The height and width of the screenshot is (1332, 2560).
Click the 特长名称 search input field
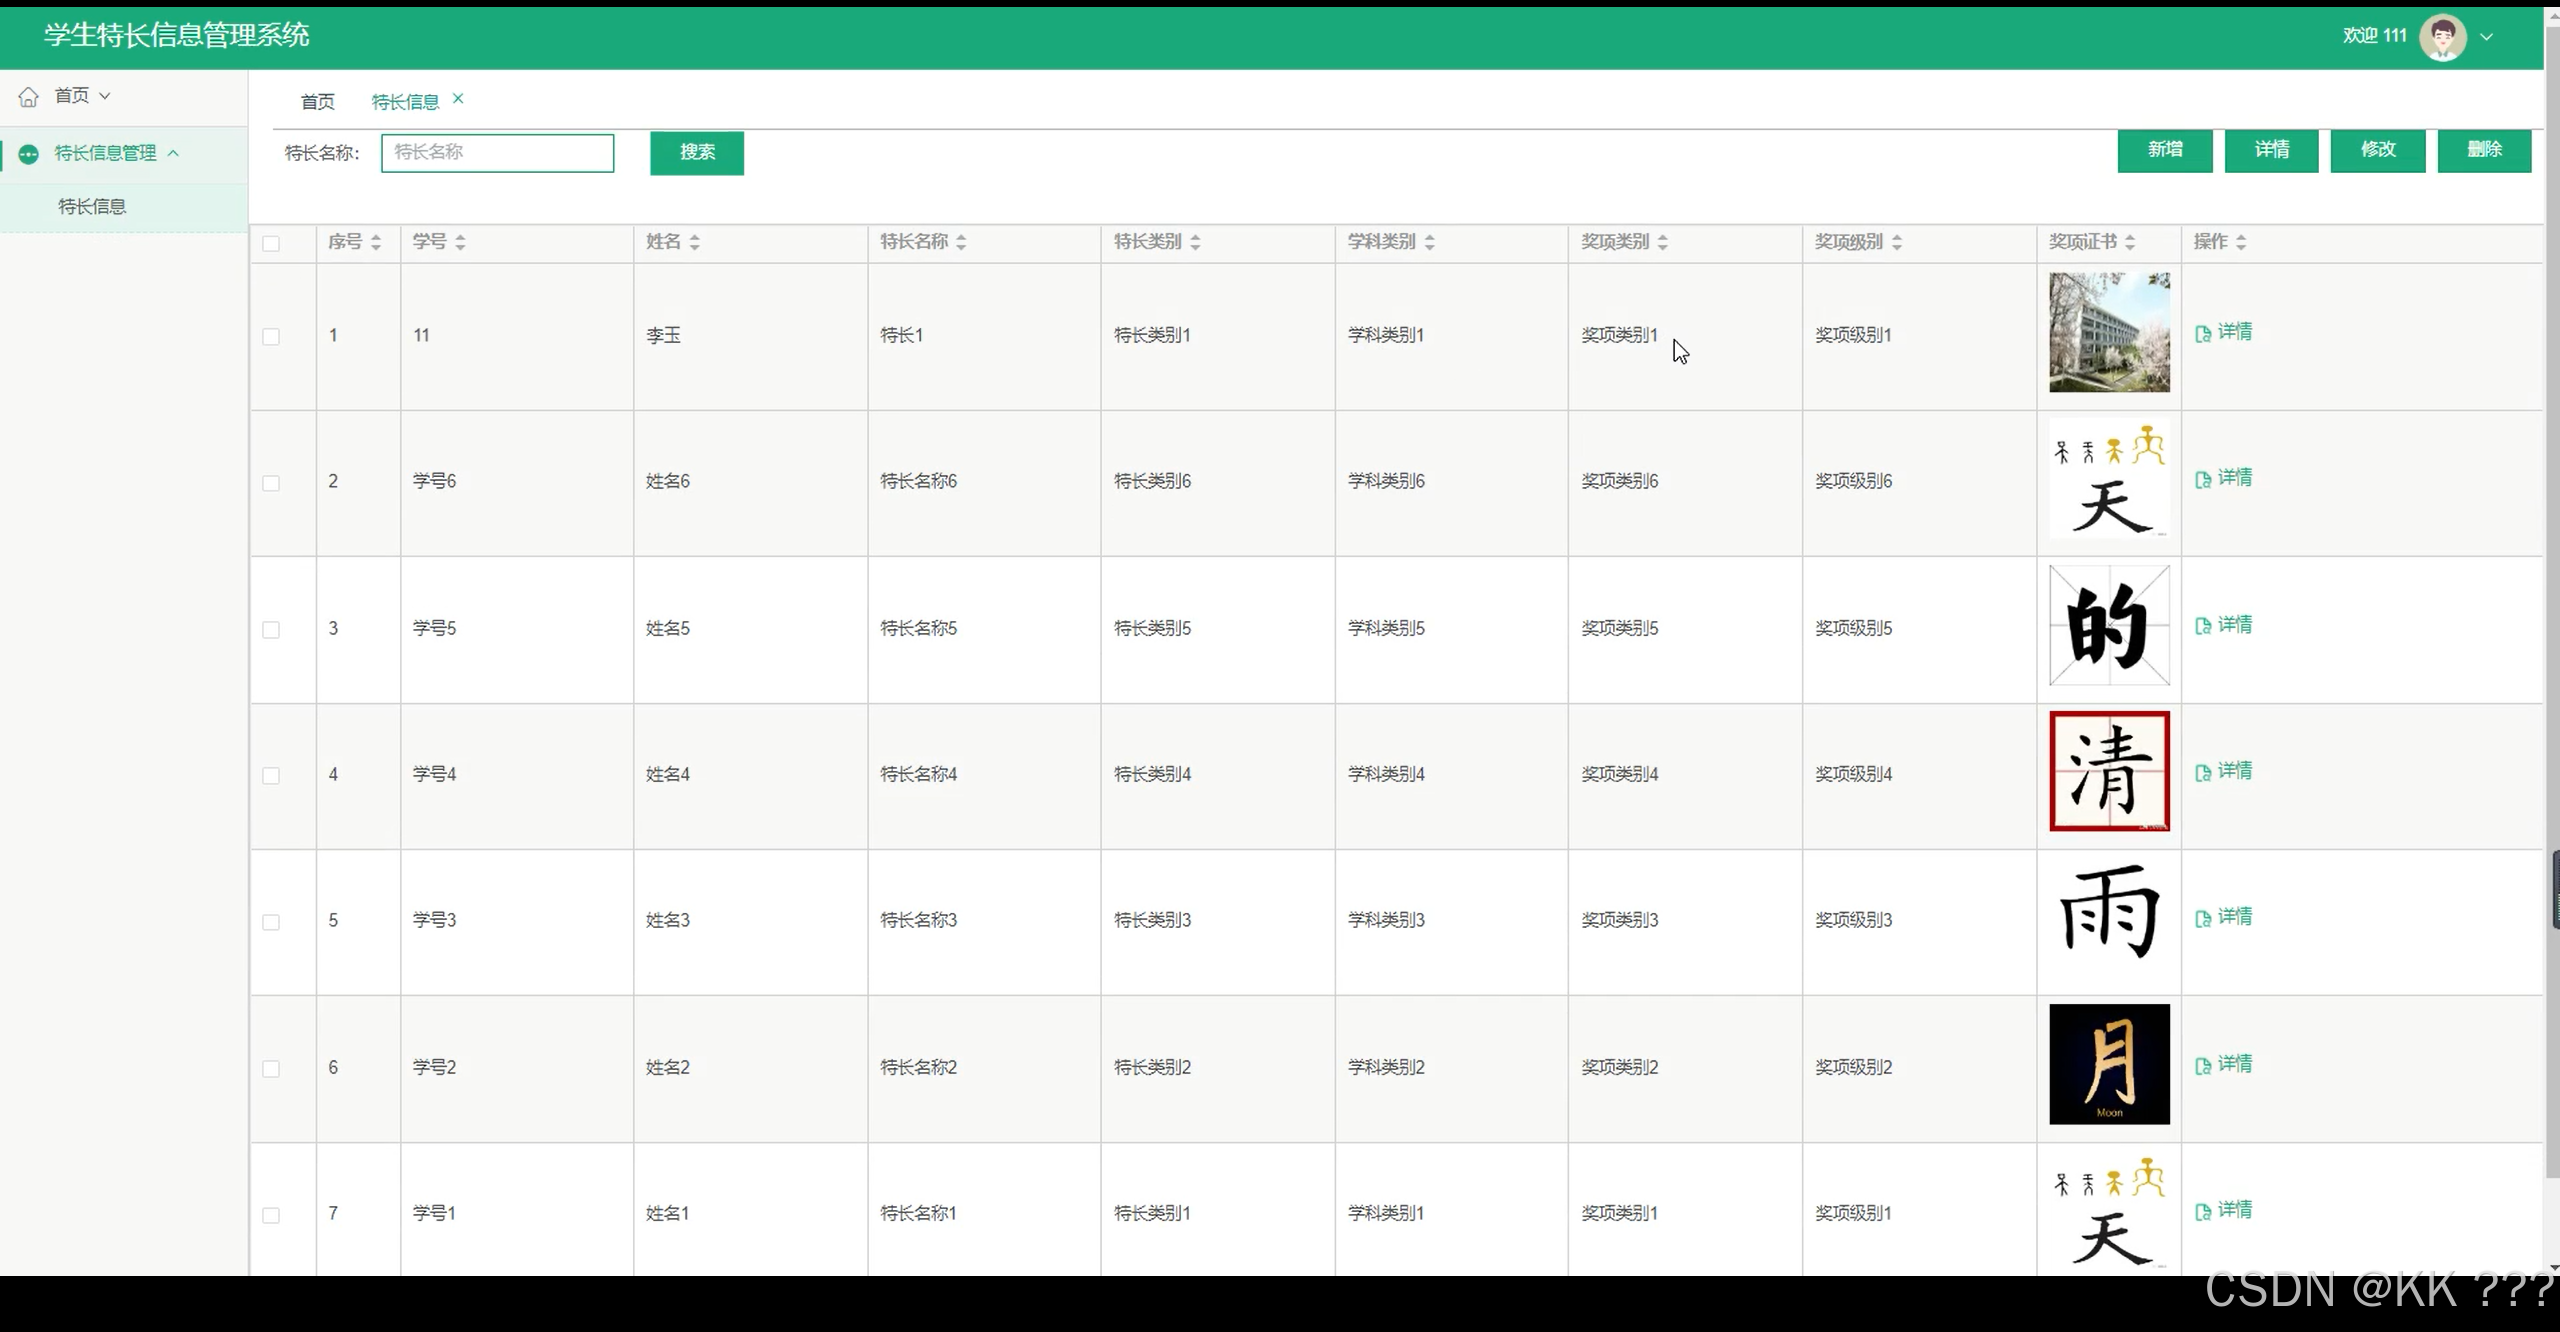coord(497,152)
